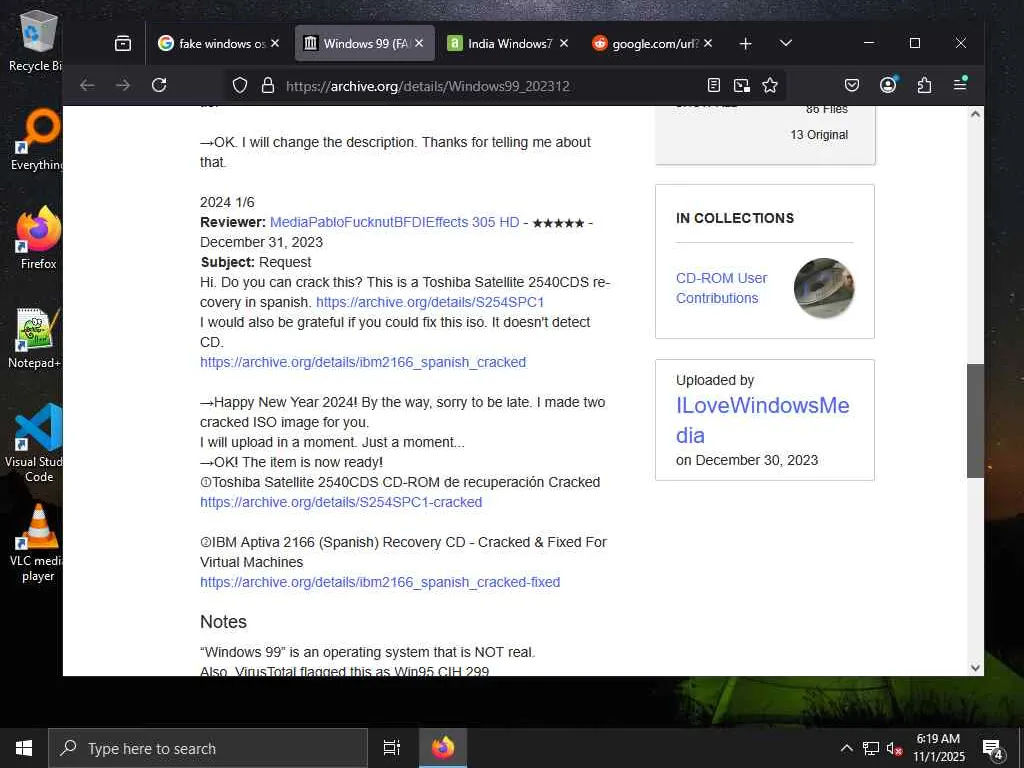
Task: Open ibm2166_spanish_cracked-fixed link
Action: 380,582
